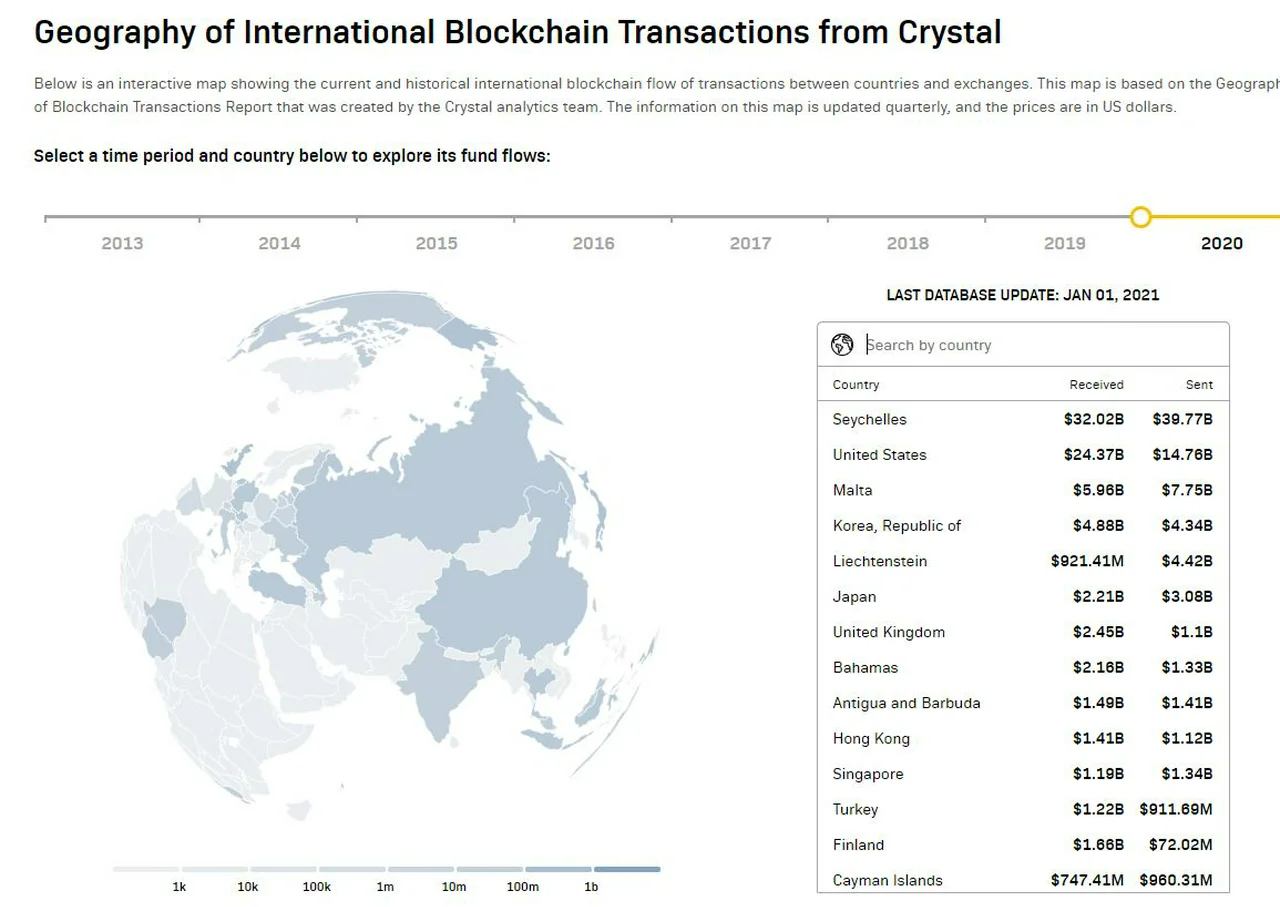
Task: Select the 2020 time period
Action: tap(1221, 243)
